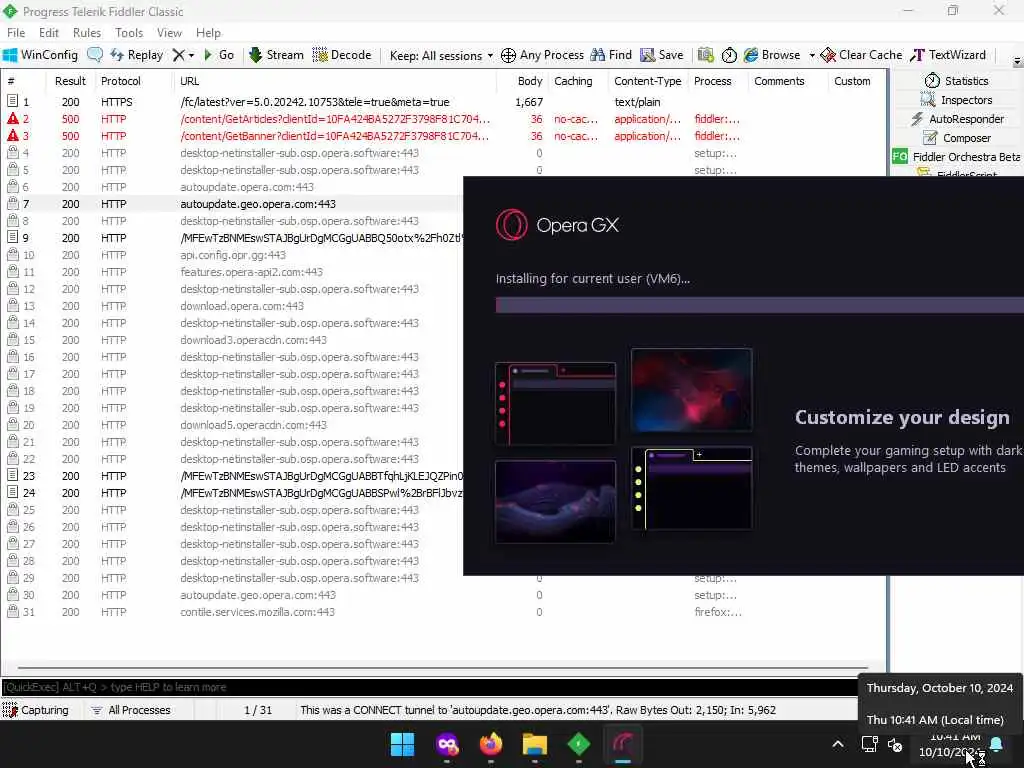Switch to Fiddler Orchestra Beta tab

click(956, 157)
